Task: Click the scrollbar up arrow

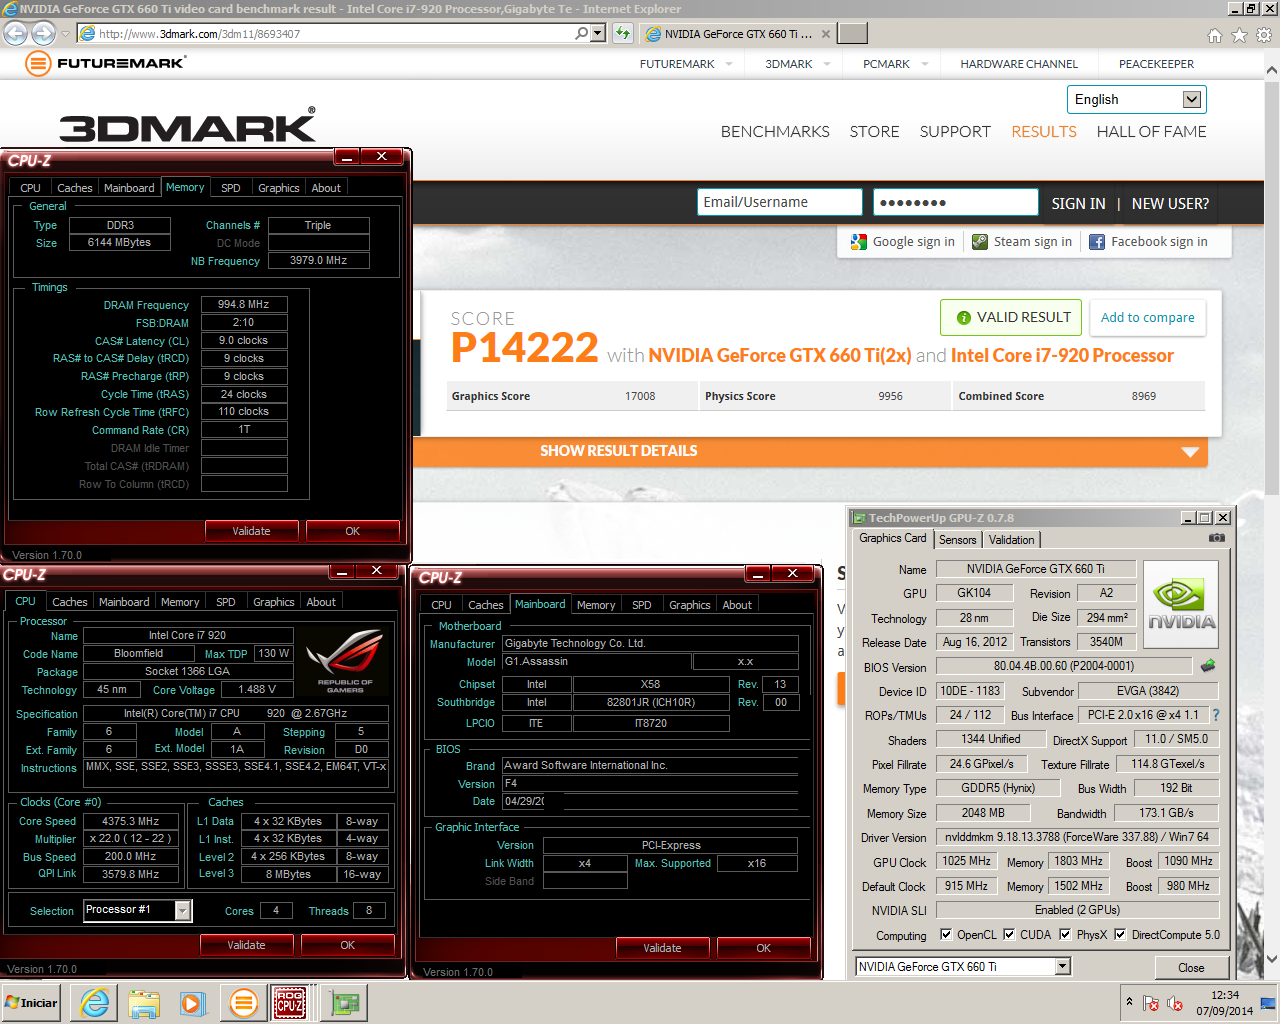Action: click(1272, 70)
